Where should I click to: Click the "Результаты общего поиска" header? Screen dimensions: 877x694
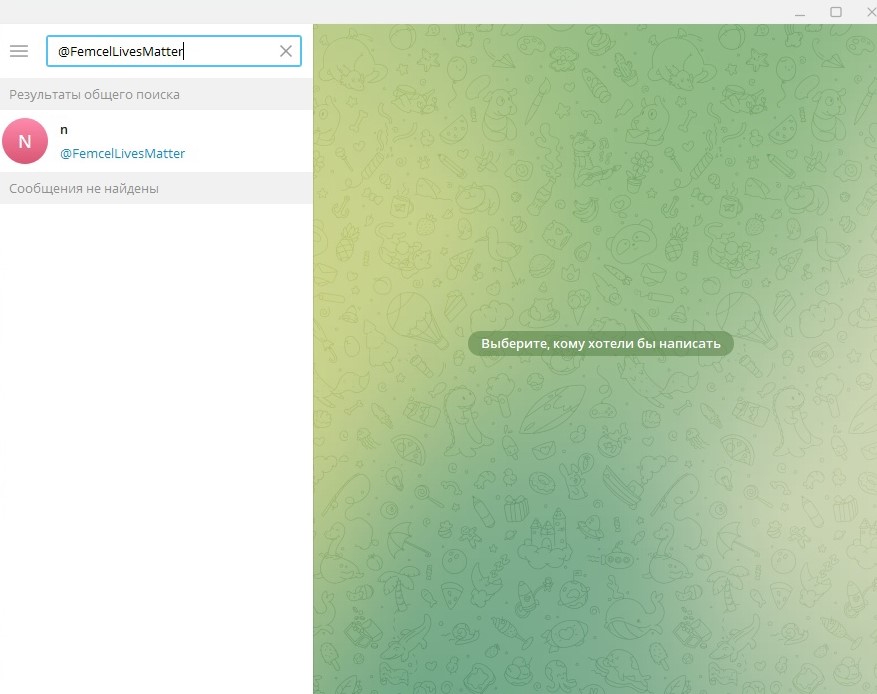(x=95, y=95)
